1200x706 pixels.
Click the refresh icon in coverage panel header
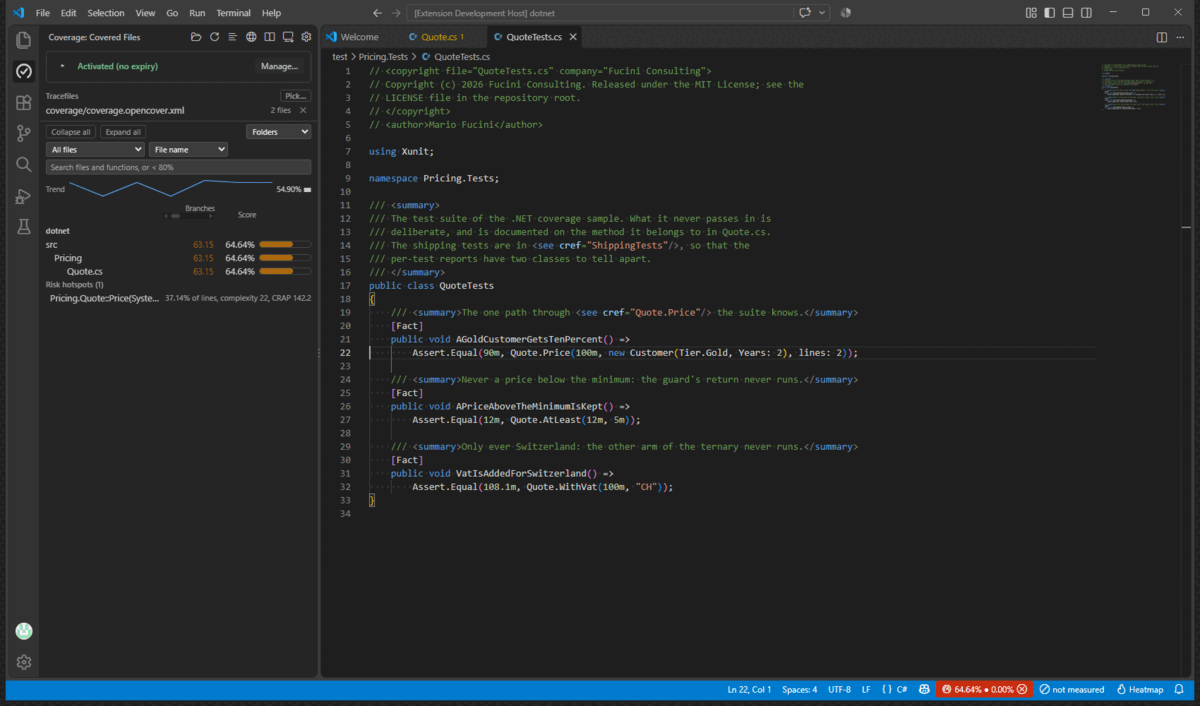[214, 37]
